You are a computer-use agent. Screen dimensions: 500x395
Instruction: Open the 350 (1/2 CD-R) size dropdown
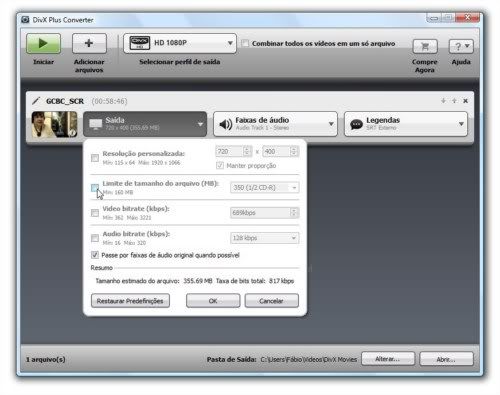pyautogui.click(x=264, y=187)
